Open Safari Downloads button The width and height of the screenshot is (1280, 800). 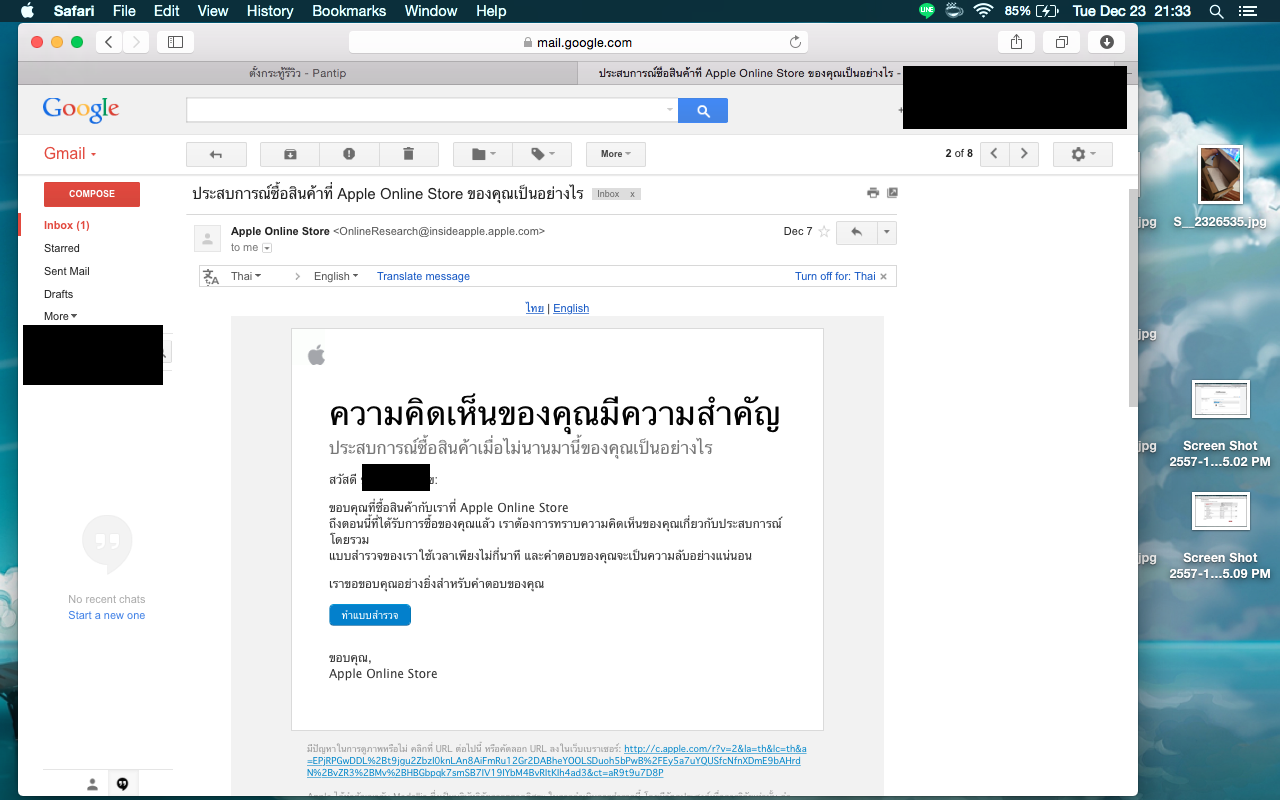click(x=1107, y=42)
